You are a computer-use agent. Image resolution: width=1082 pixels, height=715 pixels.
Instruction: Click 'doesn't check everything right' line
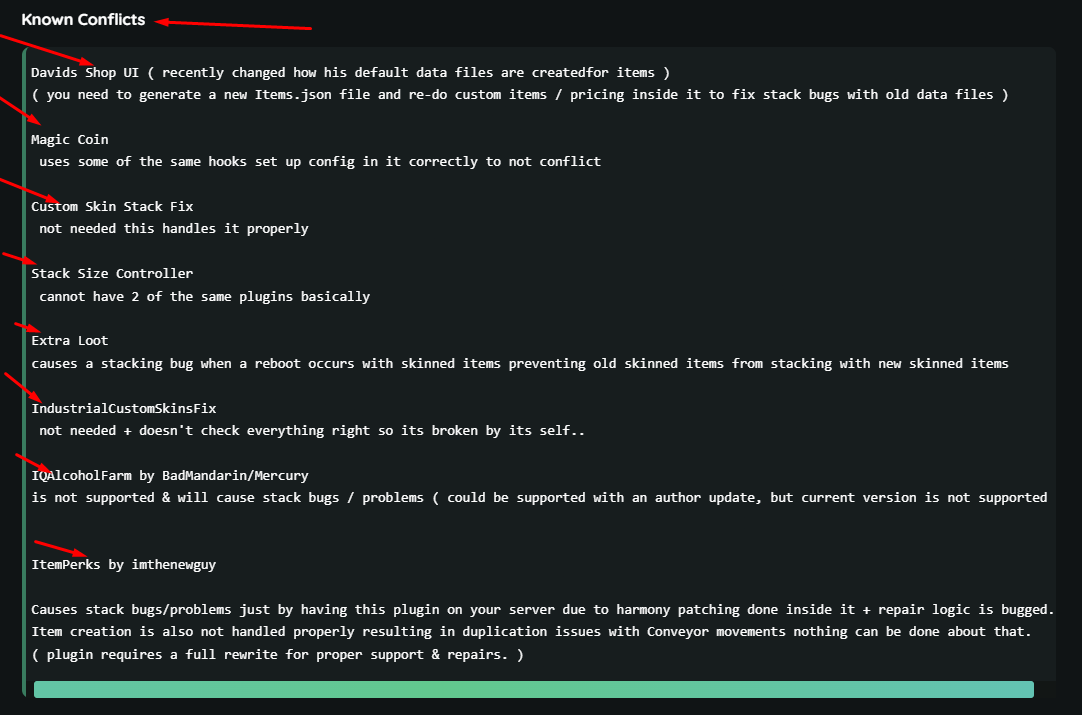(312, 430)
